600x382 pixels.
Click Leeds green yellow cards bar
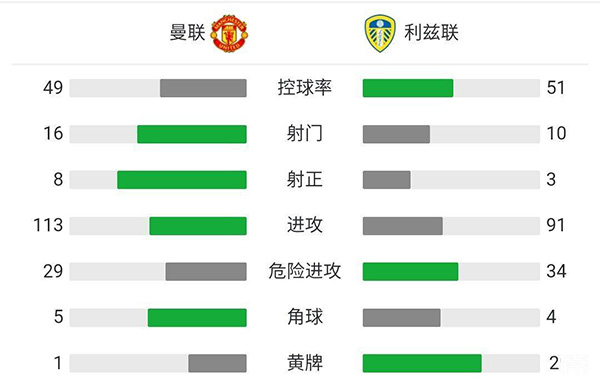[422, 363]
